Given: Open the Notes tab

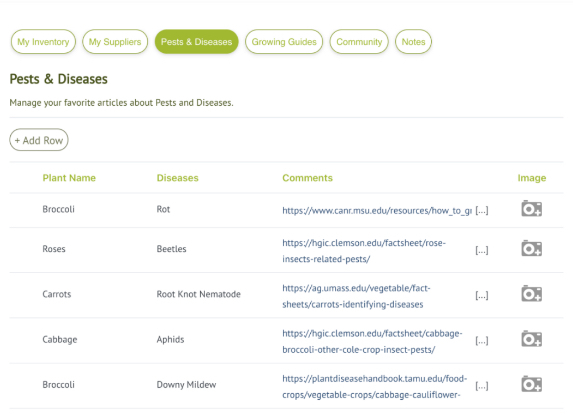Looking at the screenshot, I should pyautogui.click(x=413, y=42).
